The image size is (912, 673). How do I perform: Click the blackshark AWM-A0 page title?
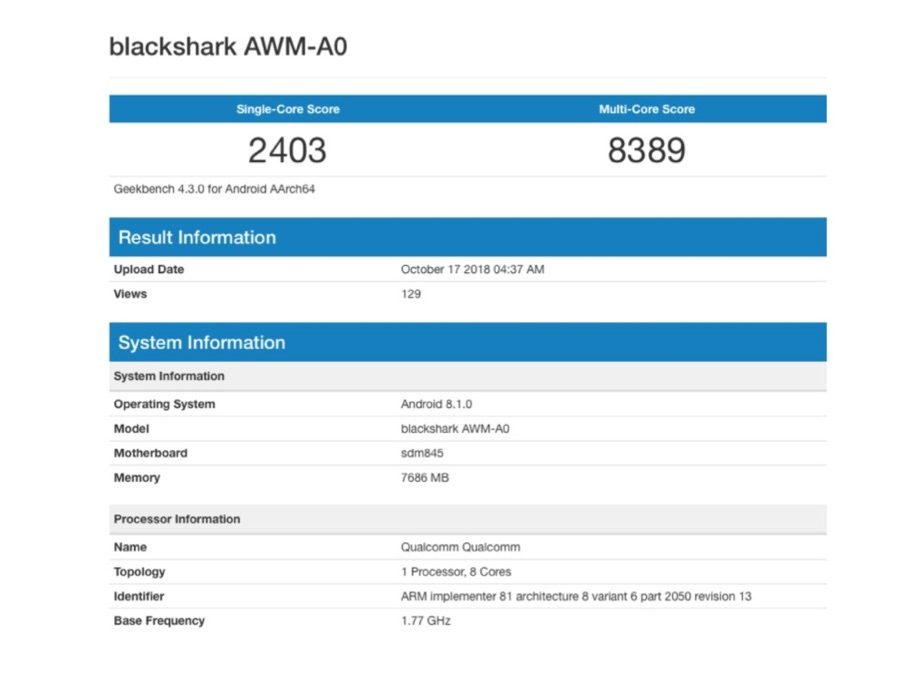228,47
